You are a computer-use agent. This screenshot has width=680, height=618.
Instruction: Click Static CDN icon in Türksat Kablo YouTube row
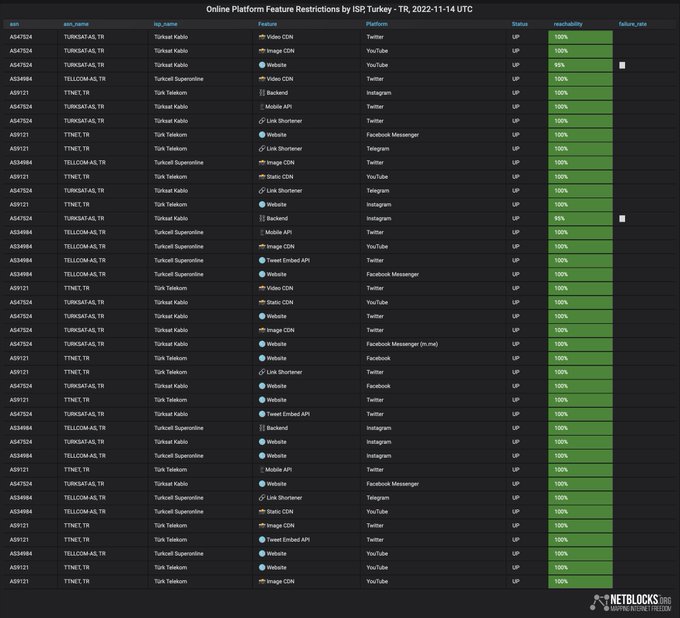point(262,302)
